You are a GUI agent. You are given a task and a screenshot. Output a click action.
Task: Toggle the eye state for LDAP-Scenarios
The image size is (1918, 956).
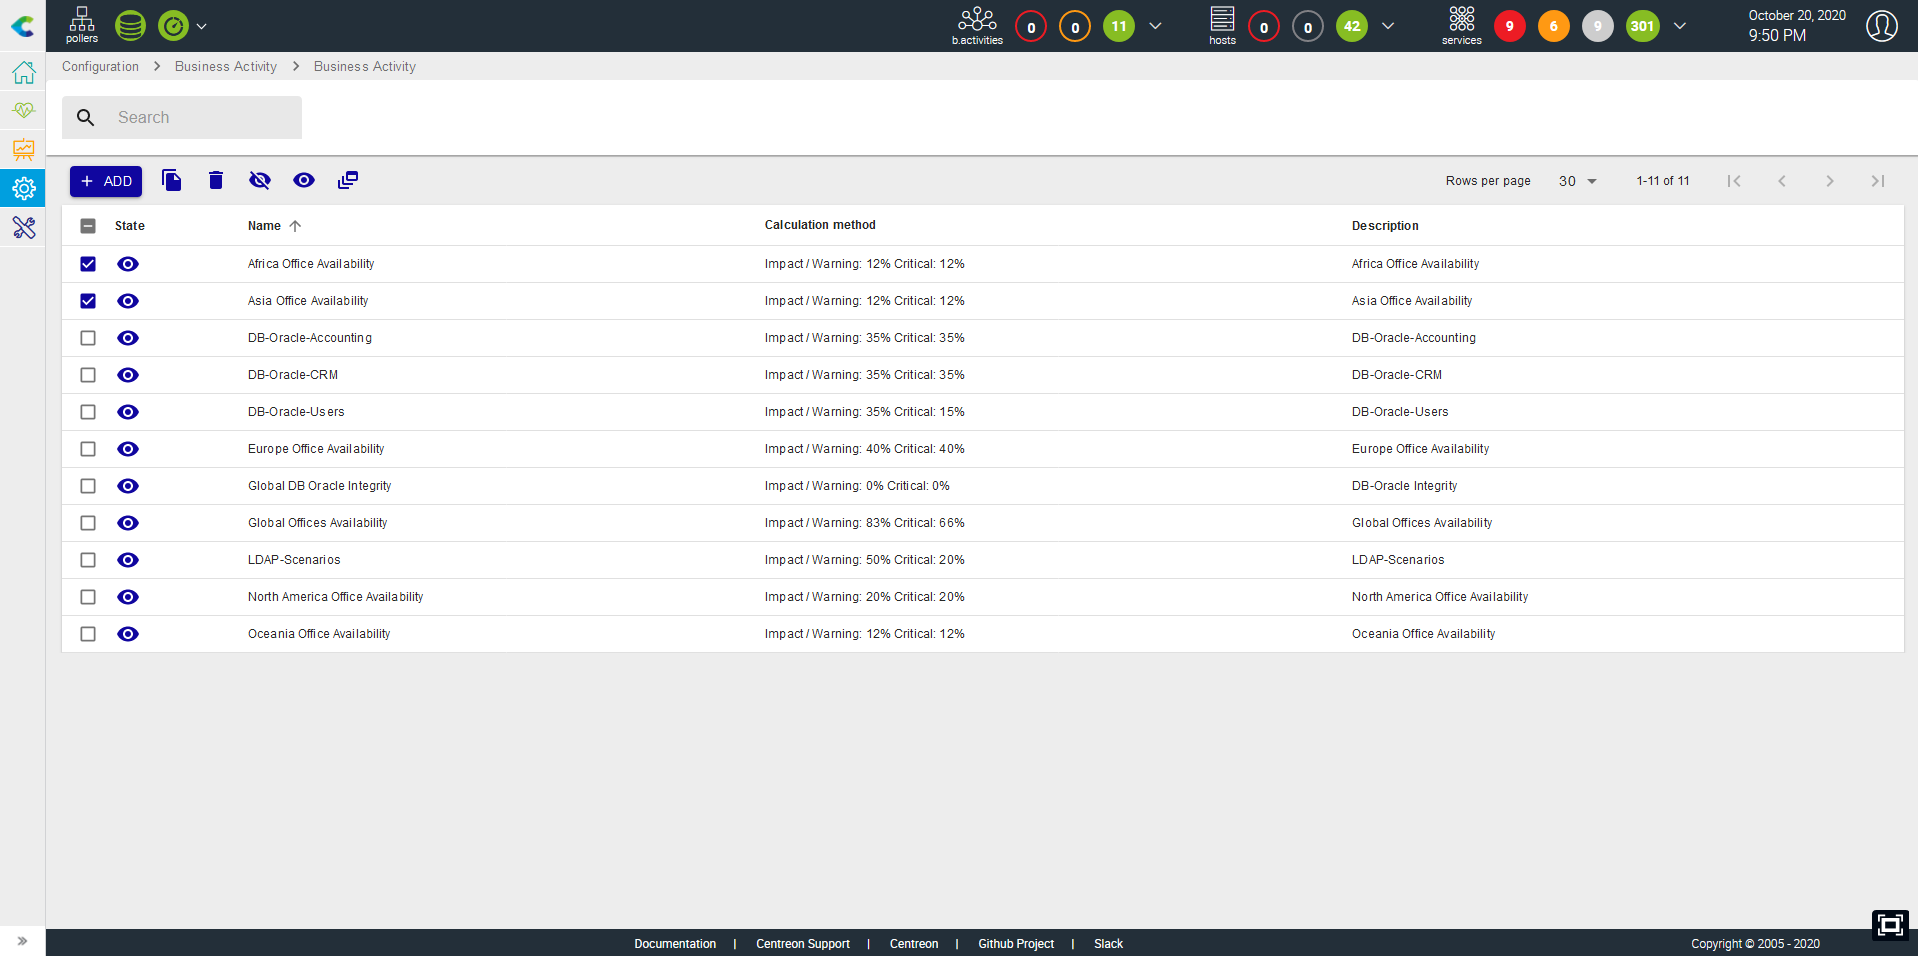(128, 560)
